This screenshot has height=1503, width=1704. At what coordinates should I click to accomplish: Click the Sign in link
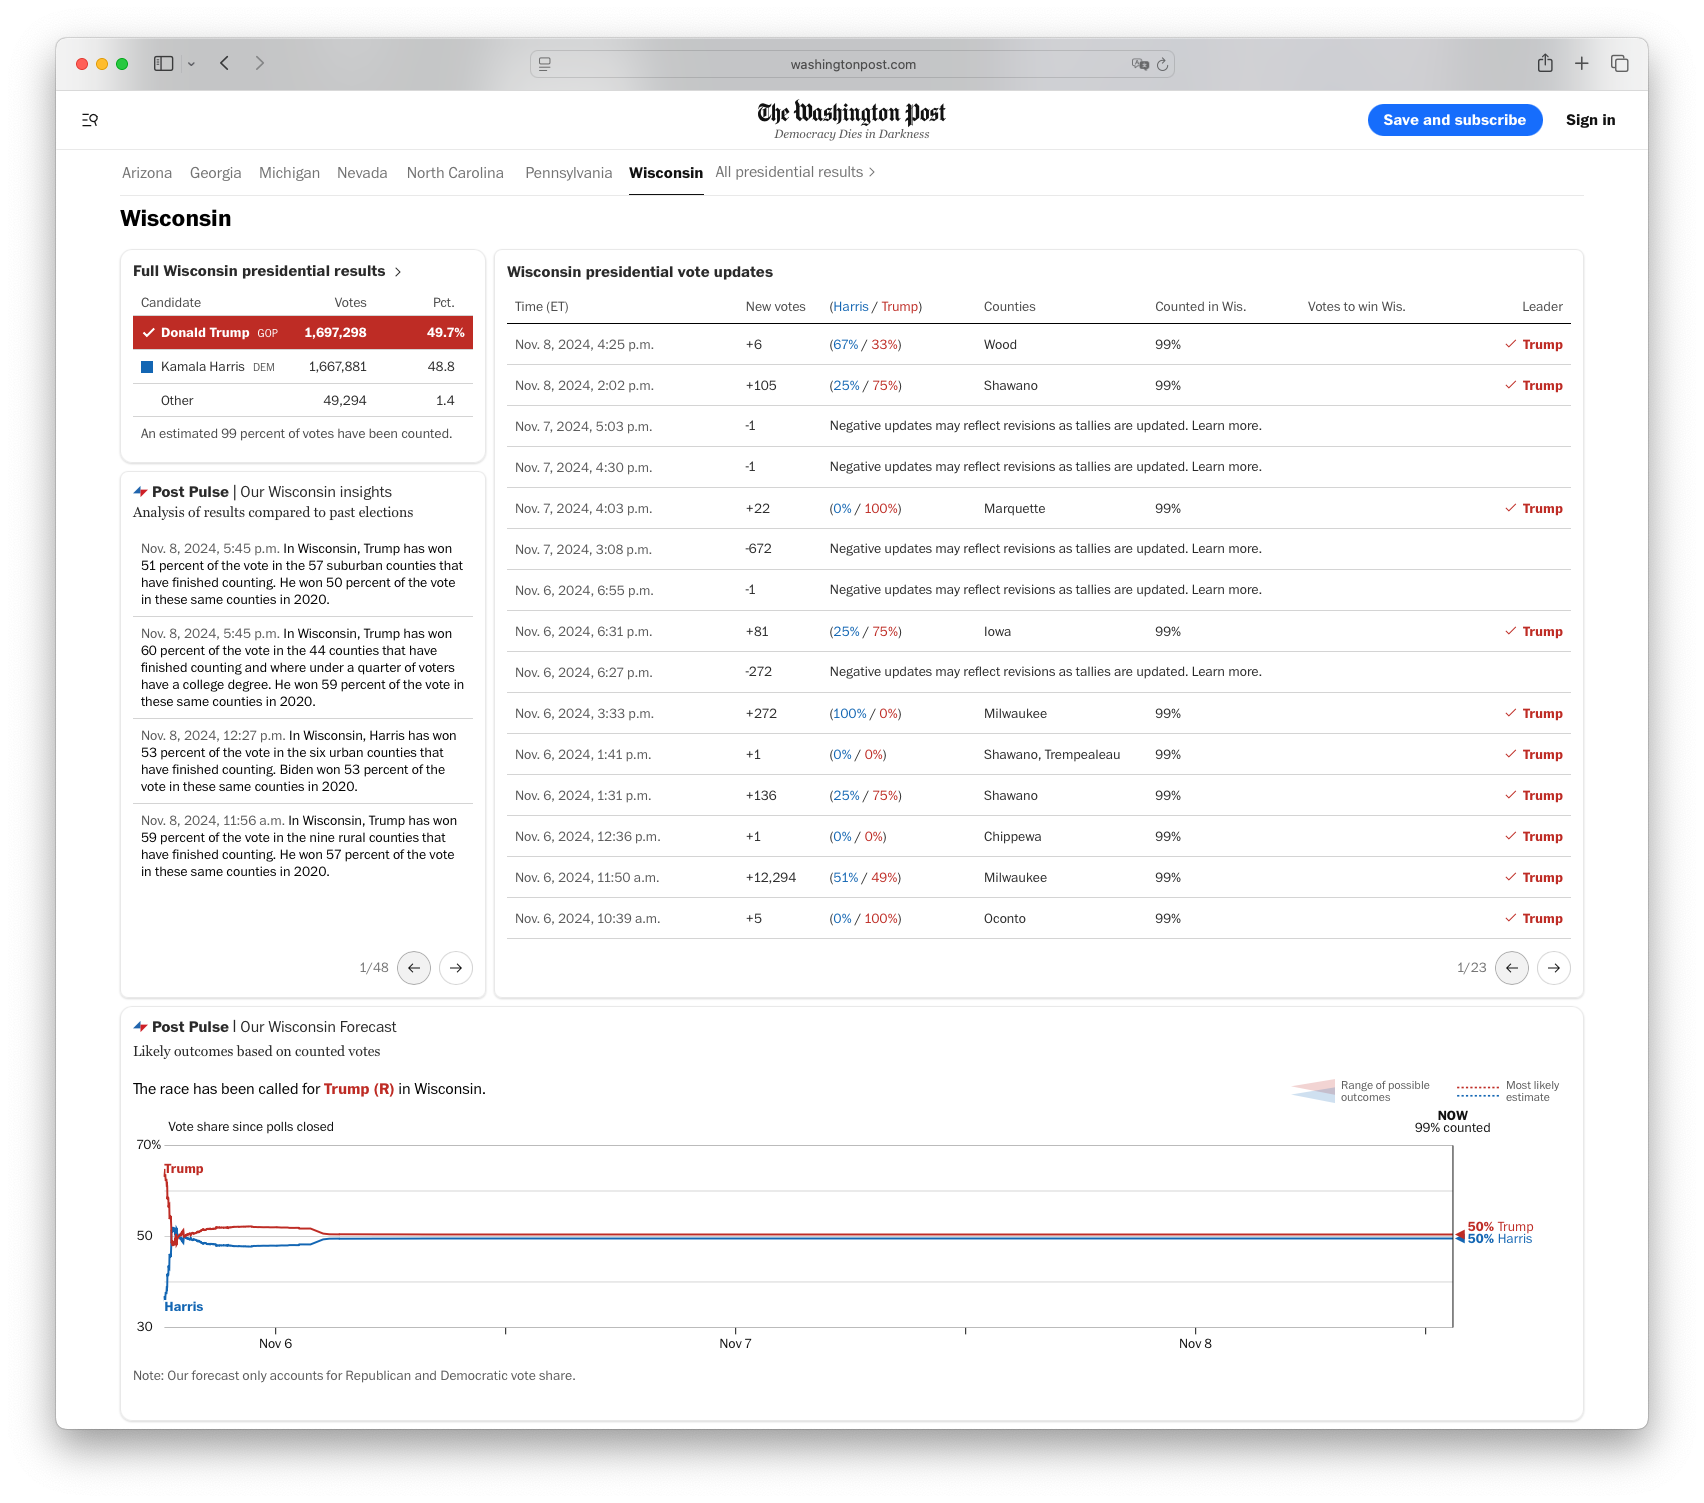point(1590,120)
